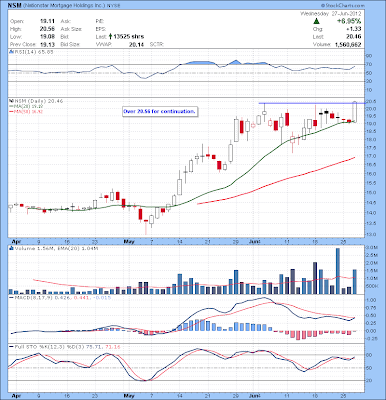Click the RSI(14) legend line icon
386x400 pixels.
point(11,52)
